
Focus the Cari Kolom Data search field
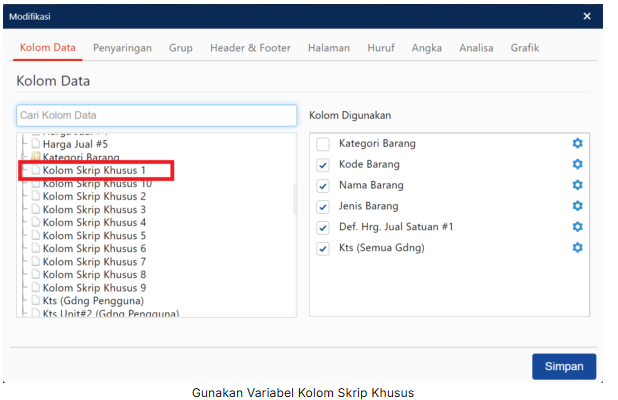(156, 115)
